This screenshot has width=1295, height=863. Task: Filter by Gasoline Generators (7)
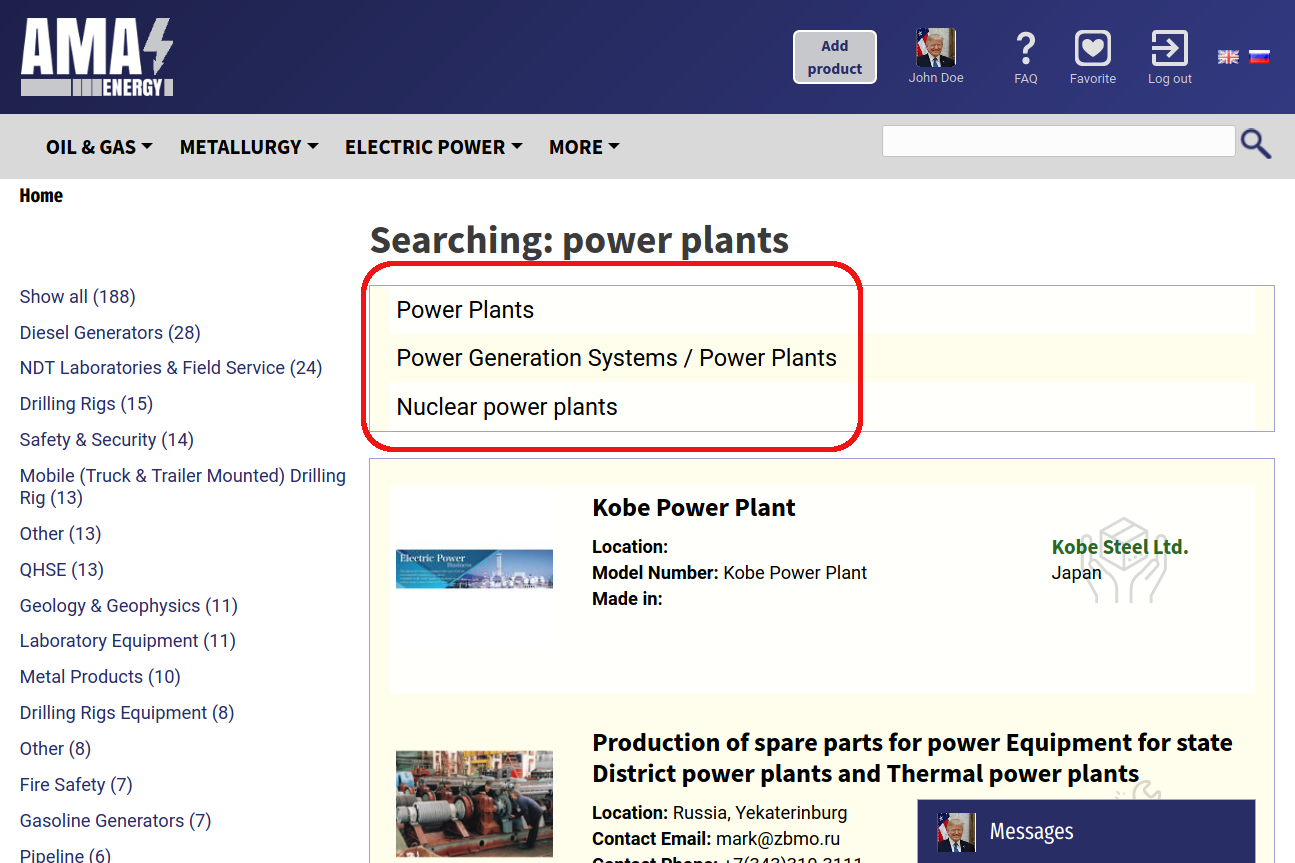116,821
